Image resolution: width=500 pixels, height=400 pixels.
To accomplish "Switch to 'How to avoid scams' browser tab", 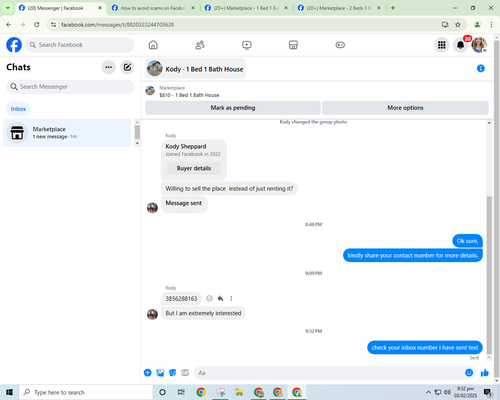I will [153, 8].
